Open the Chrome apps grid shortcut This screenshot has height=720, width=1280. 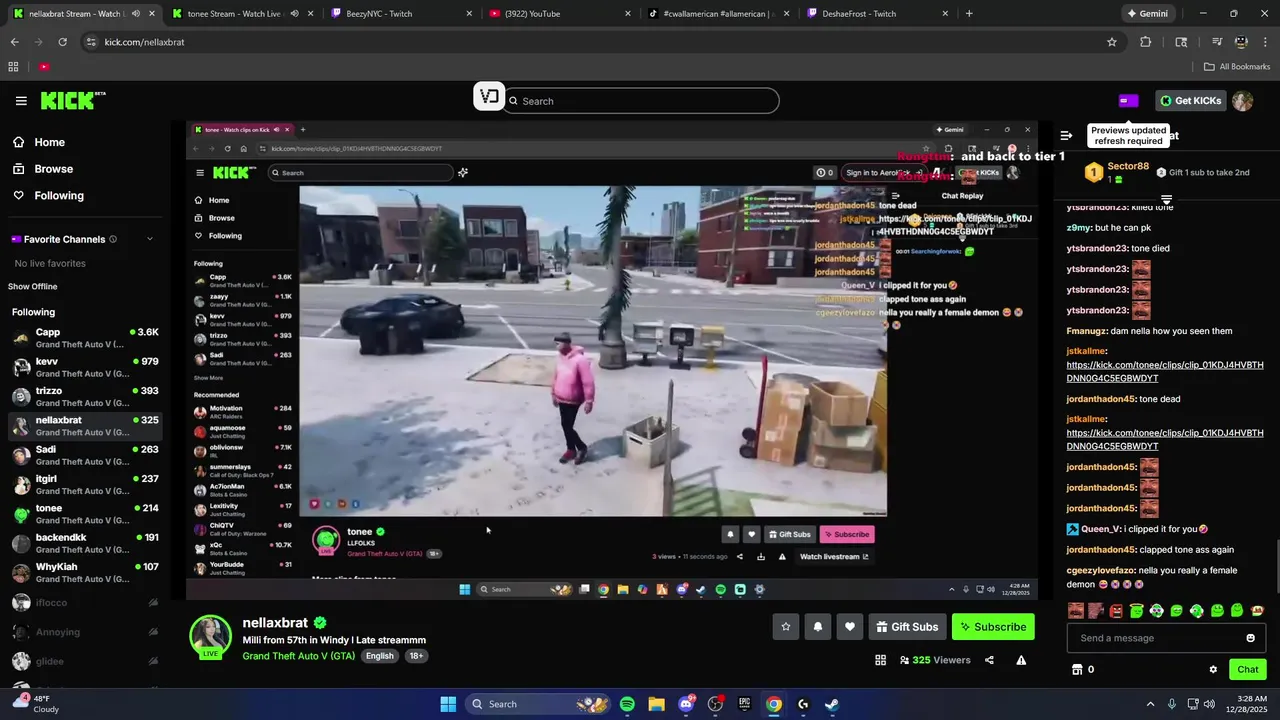pyautogui.click(x=13, y=67)
